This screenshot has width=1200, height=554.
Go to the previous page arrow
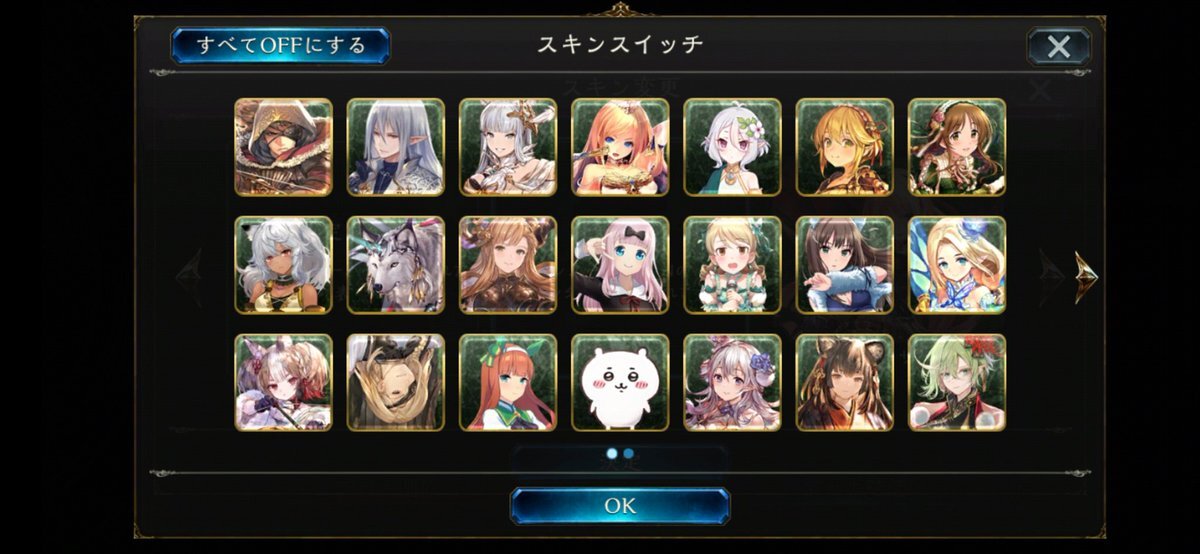tap(189, 276)
